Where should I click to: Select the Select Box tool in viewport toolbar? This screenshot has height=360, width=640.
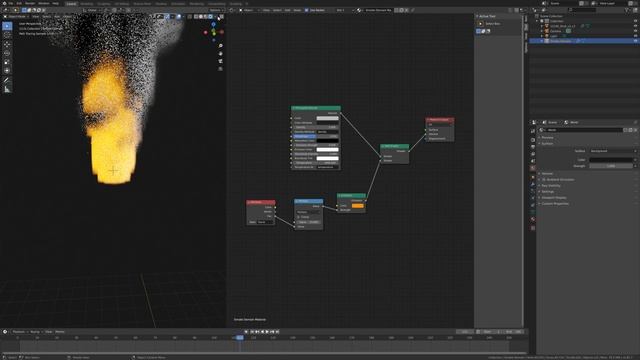(7, 26)
